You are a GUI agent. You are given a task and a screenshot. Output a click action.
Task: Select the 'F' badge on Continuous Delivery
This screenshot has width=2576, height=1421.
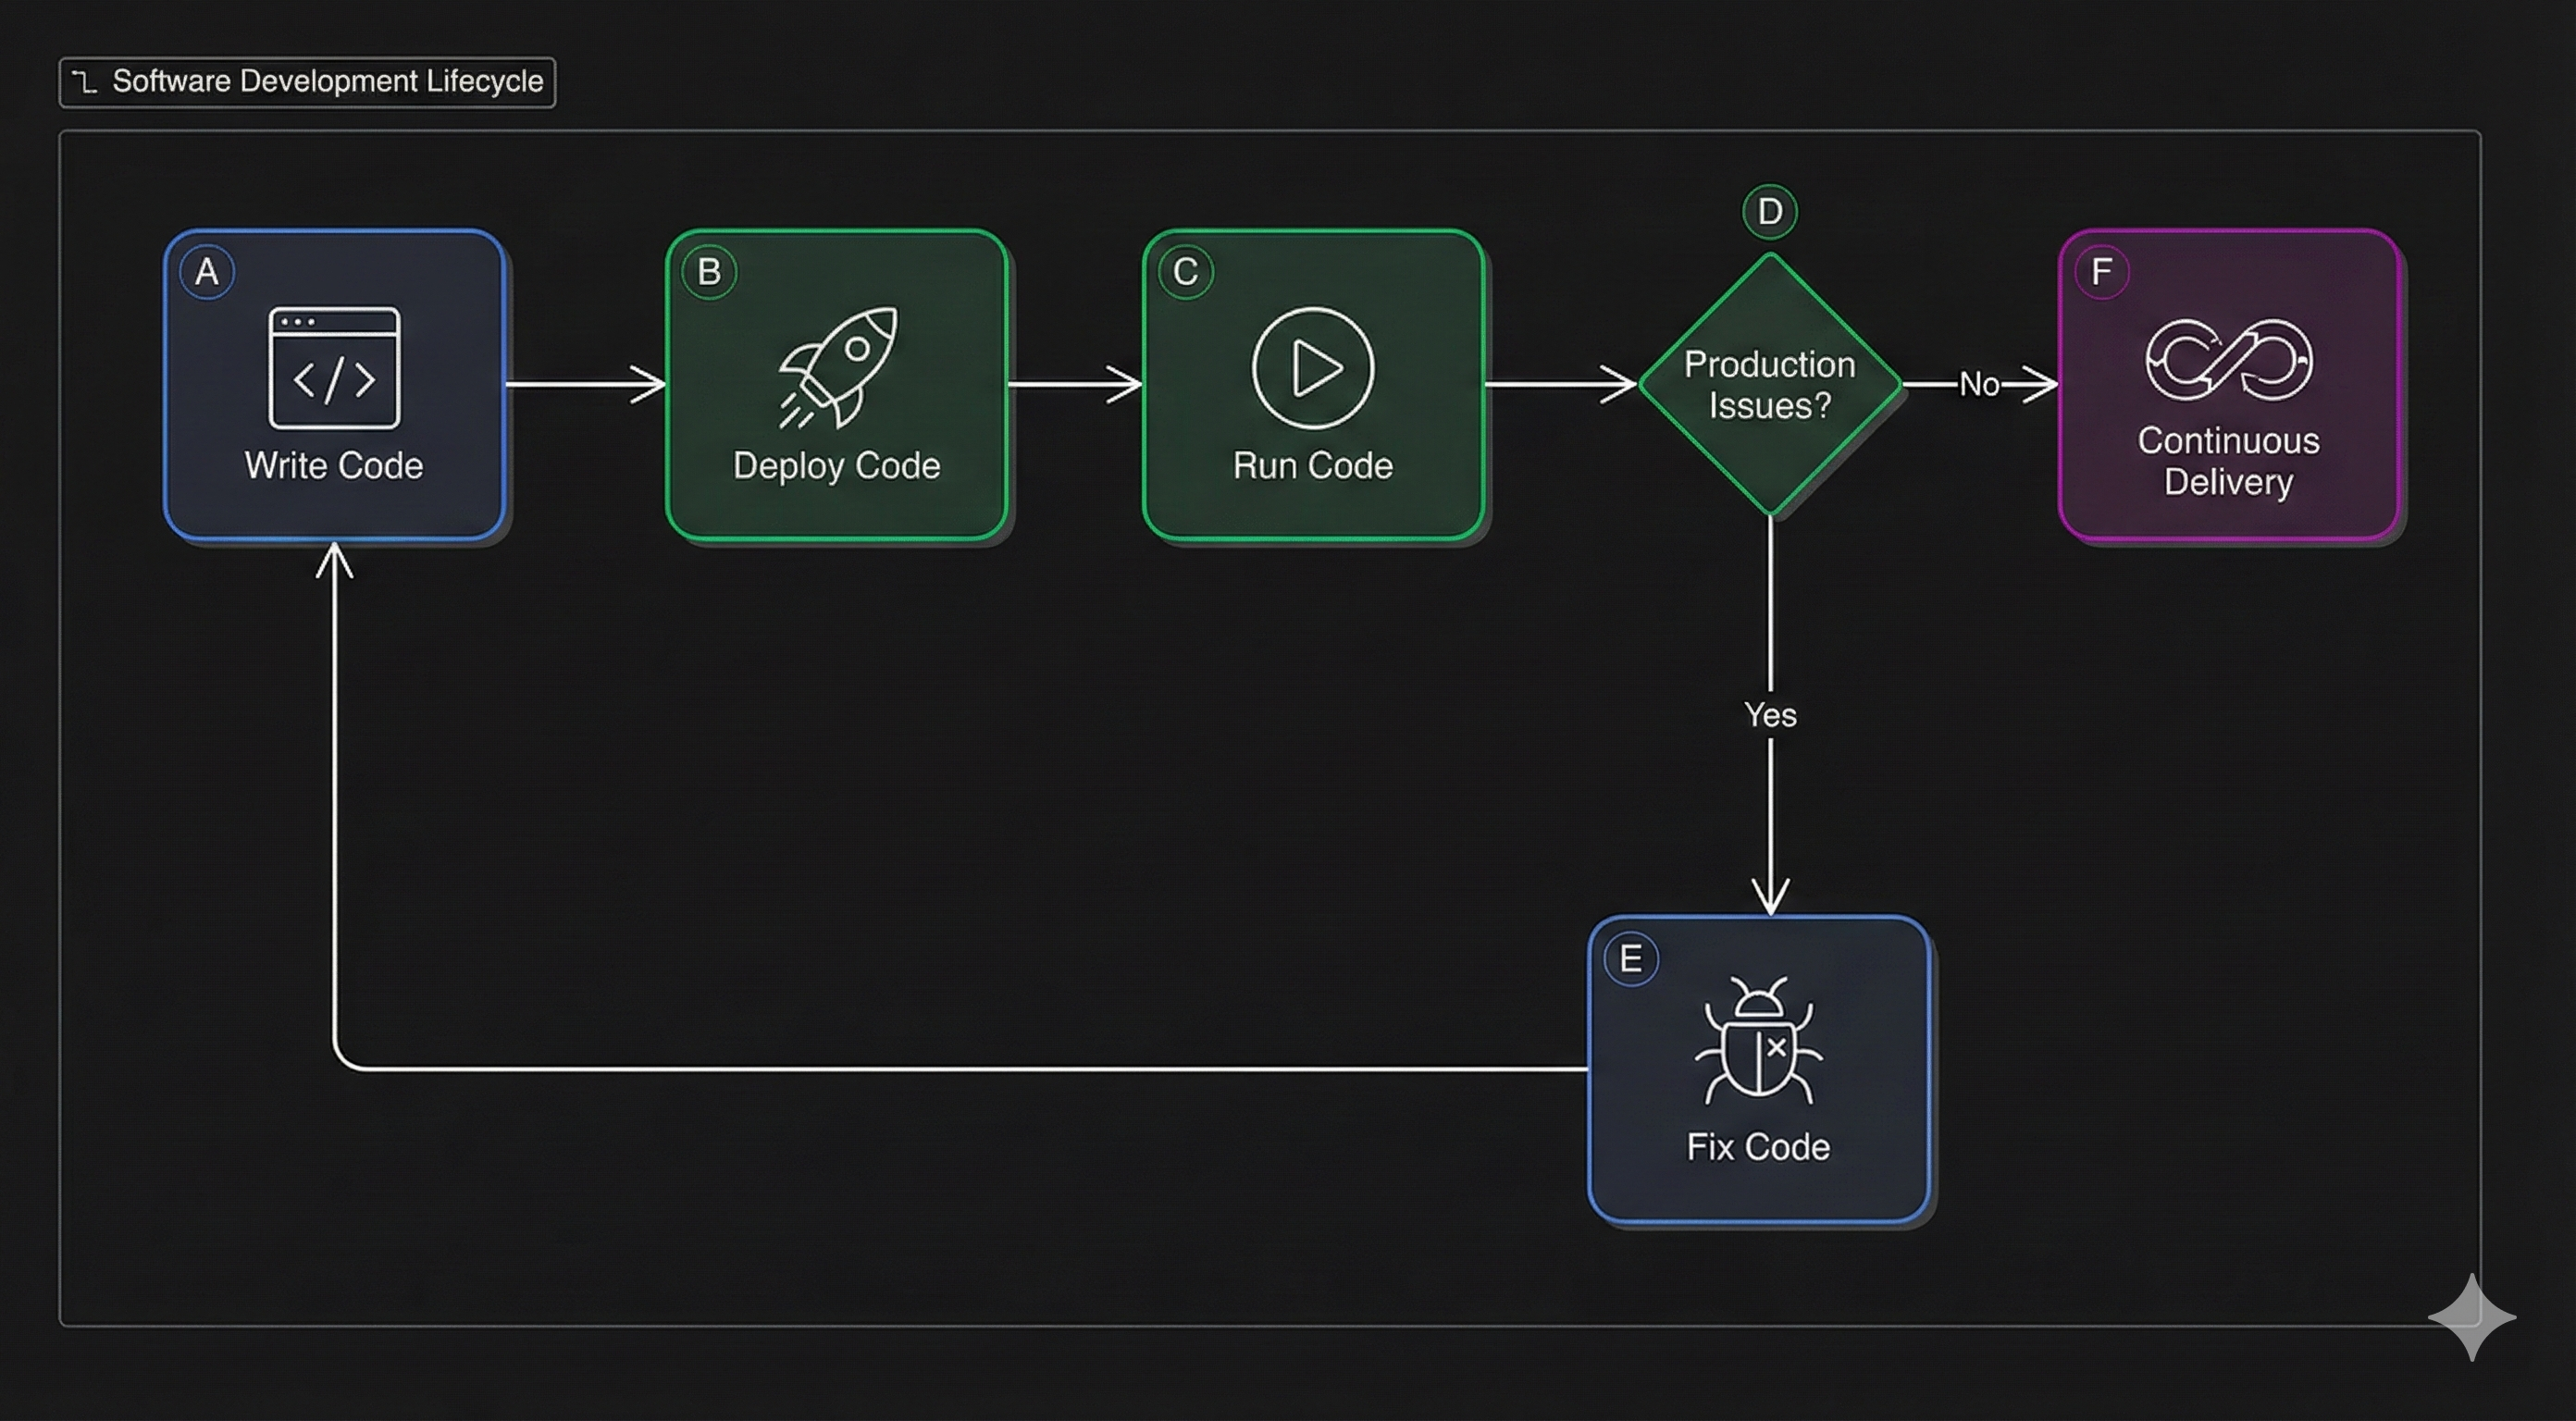(x=2100, y=271)
